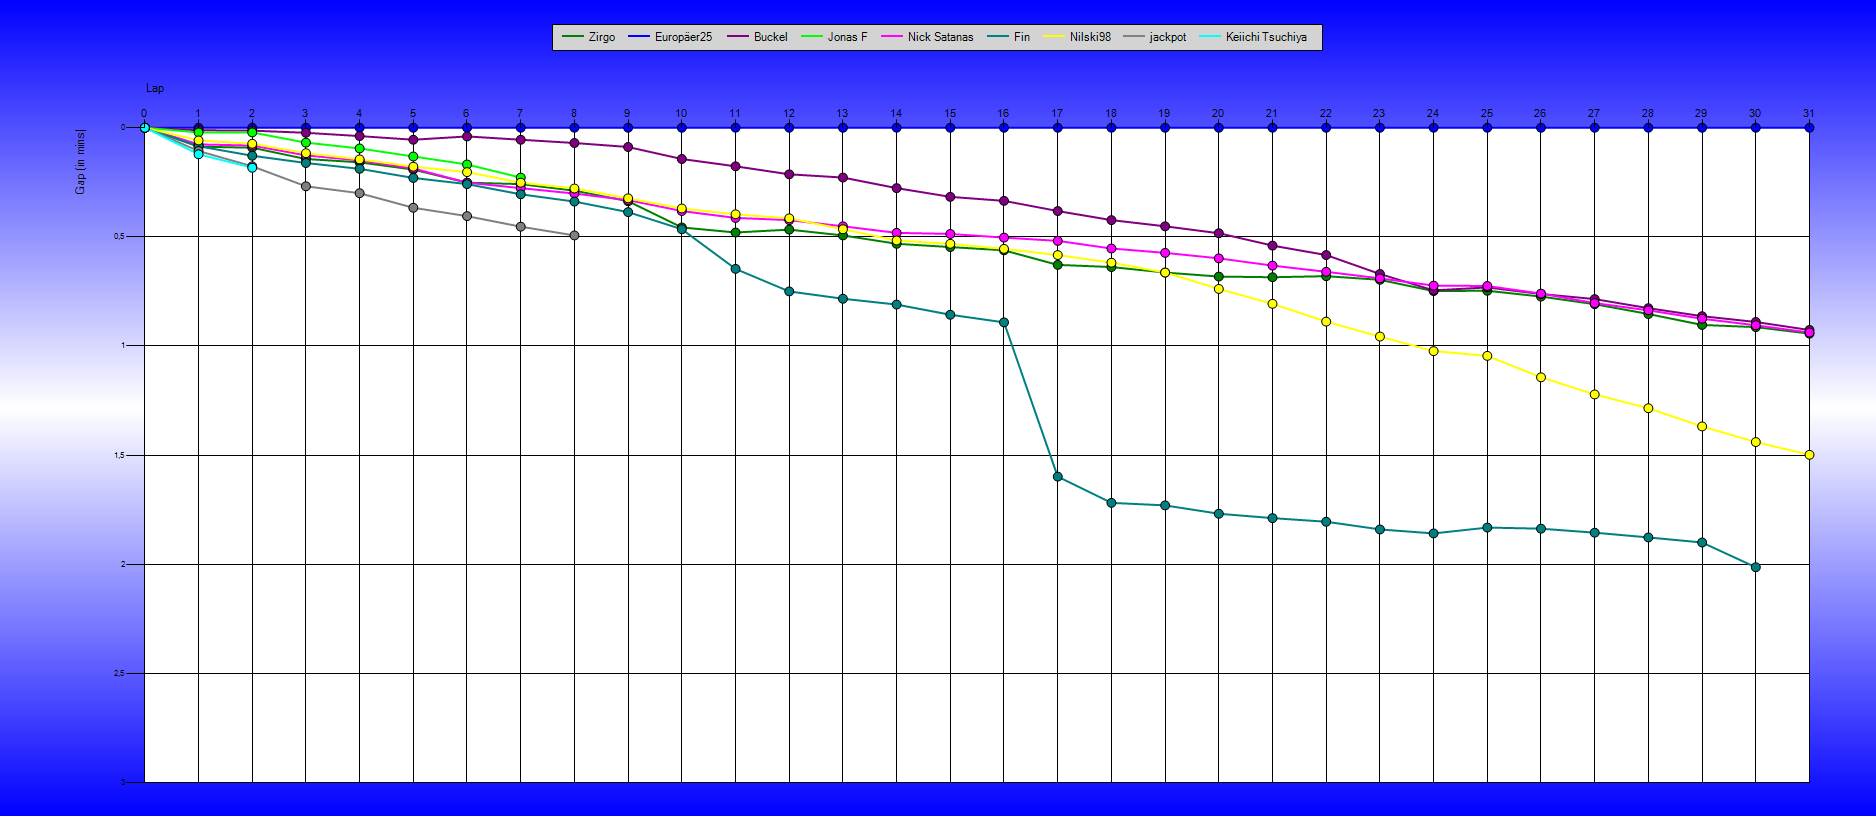Click the 0.5 label on the gap axis

coord(118,236)
